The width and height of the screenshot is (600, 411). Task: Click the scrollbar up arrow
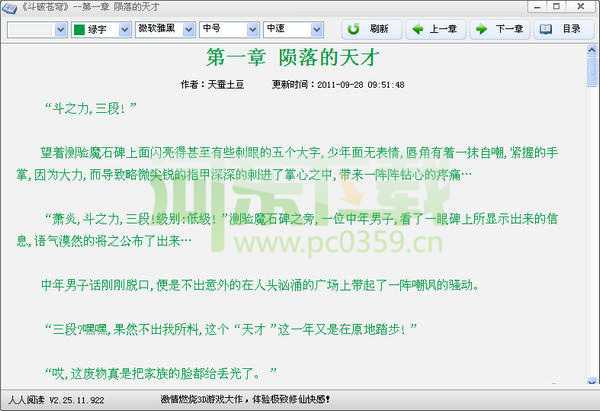(x=592, y=50)
